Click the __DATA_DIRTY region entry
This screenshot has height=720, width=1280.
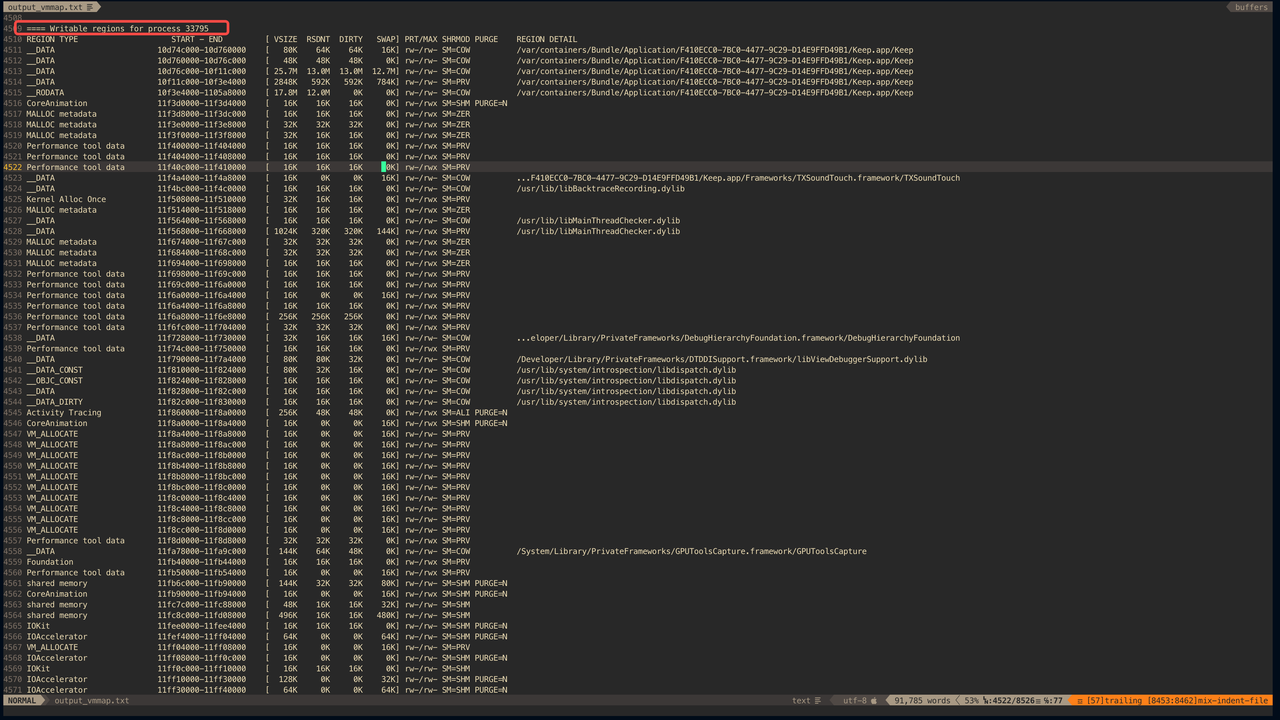pyautogui.click(x=55, y=402)
